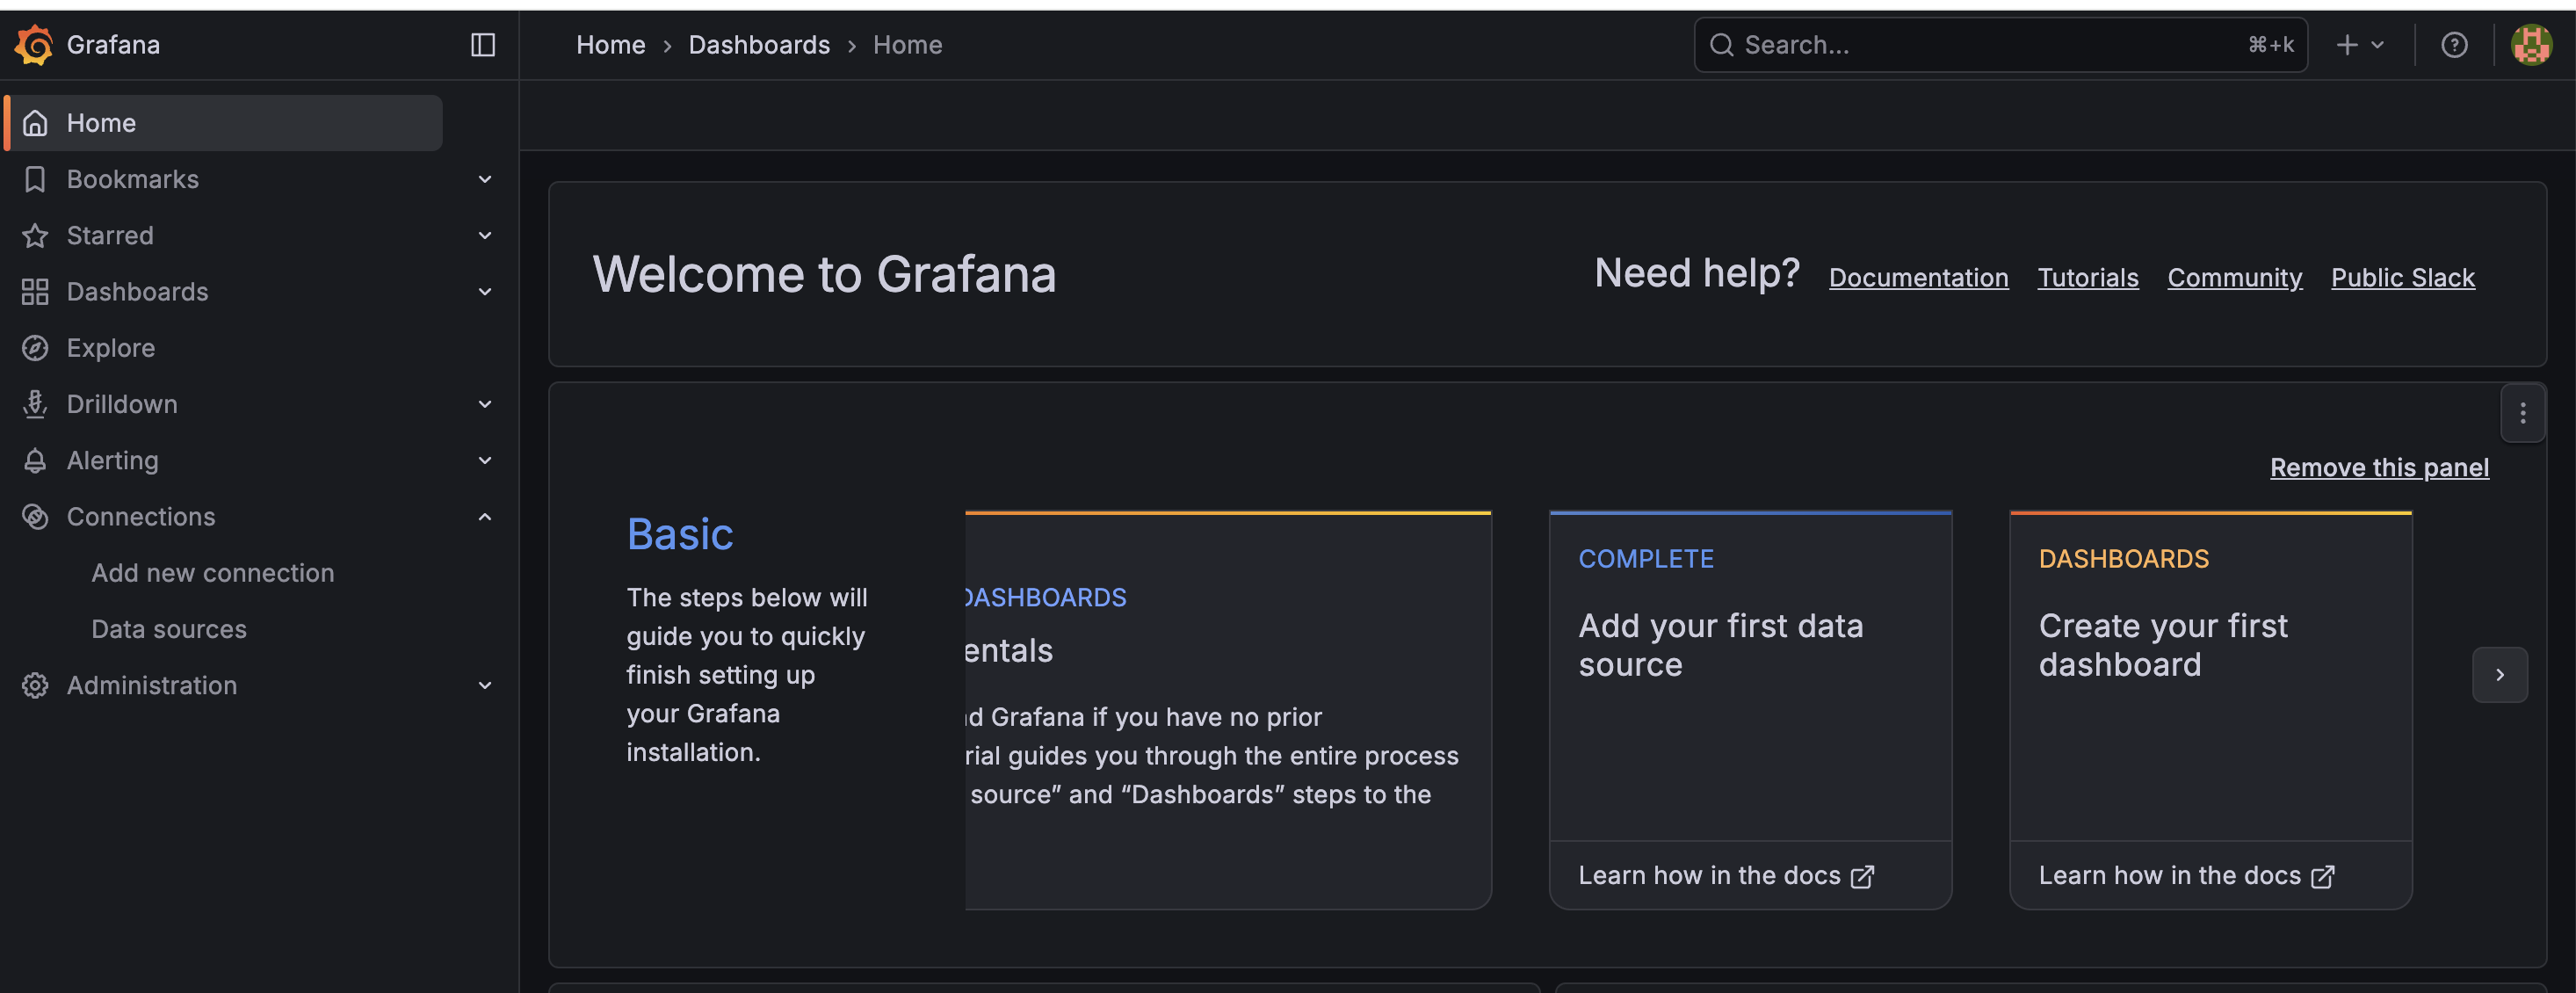Expand the Starred section chevron
This screenshot has width=2576, height=993.
[x=485, y=235]
